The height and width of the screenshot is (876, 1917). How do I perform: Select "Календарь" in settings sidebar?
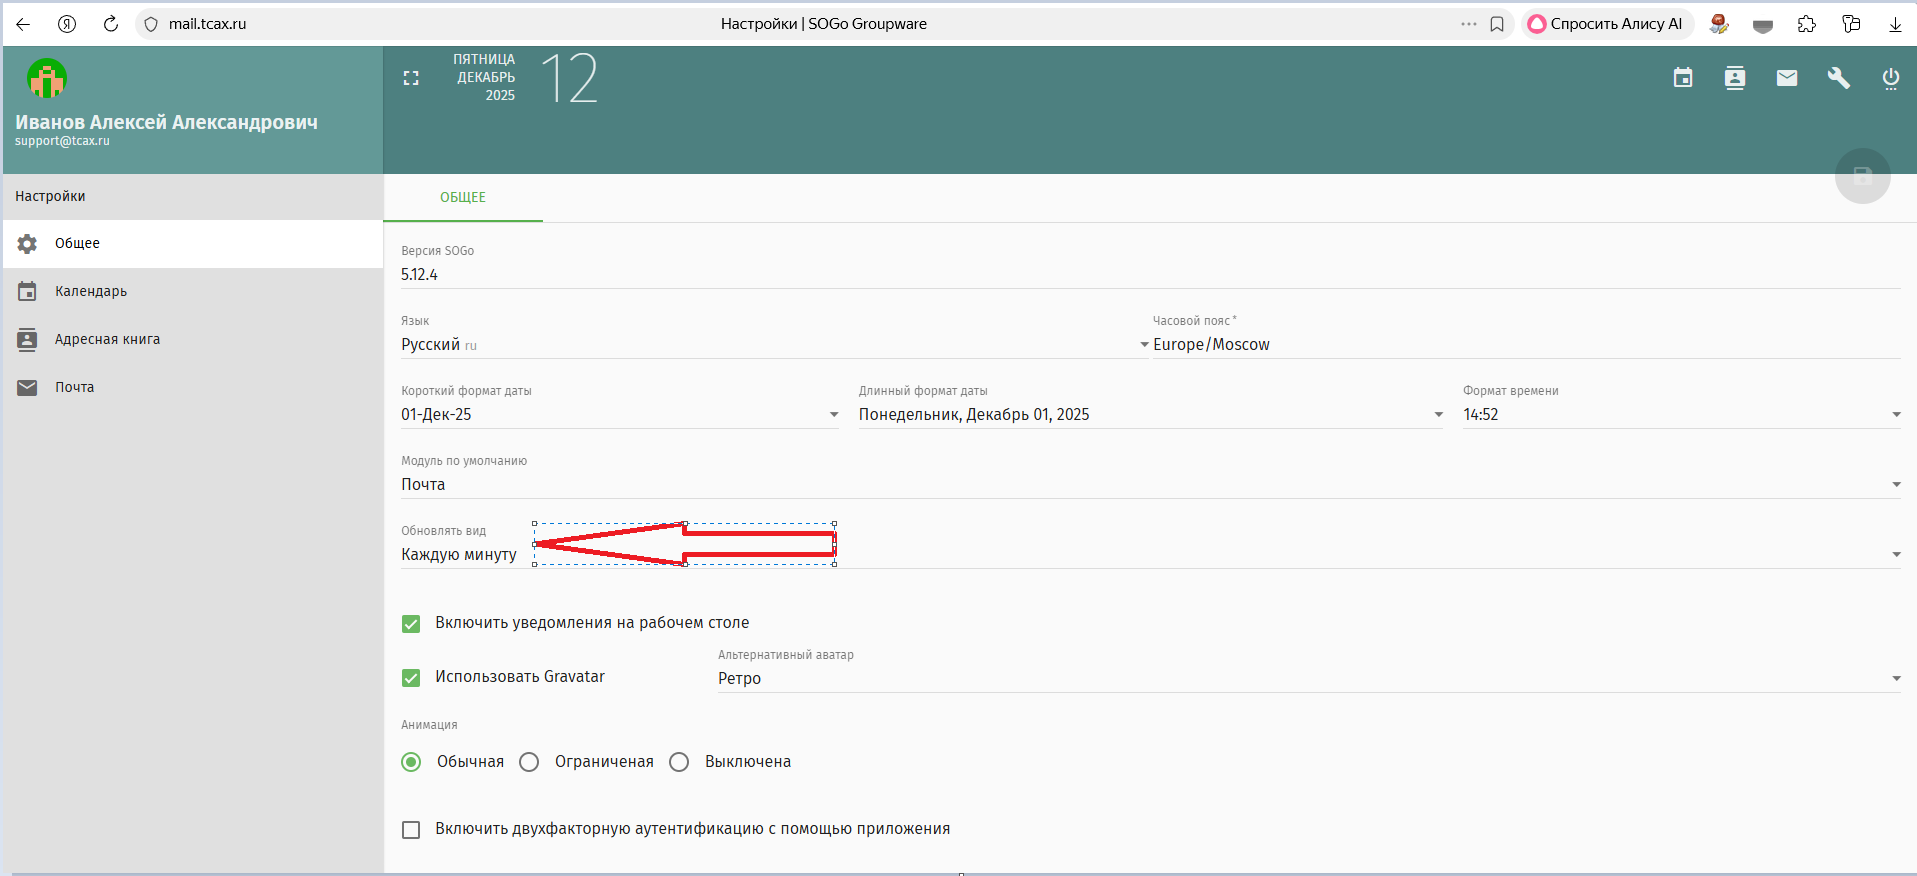pos(91,292)
